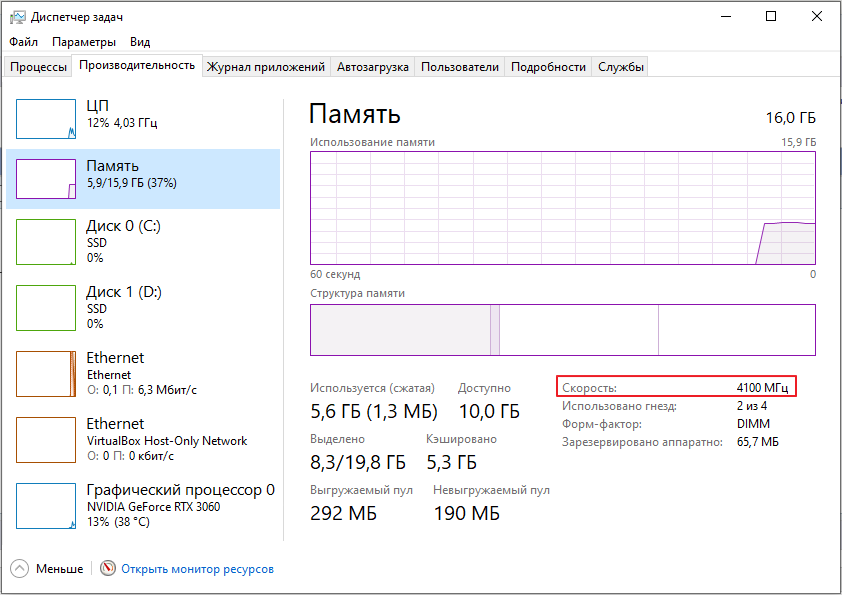Image resolution: width=842 pixels, height=595 pixels.
Task: Select the Память mini graph thumbnail
Action: click(46, 179)
